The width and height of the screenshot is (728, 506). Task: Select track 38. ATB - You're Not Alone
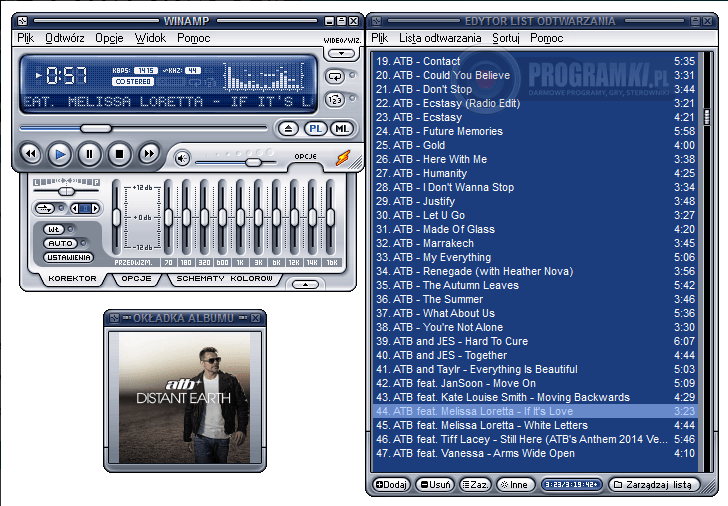click(535, 327)
